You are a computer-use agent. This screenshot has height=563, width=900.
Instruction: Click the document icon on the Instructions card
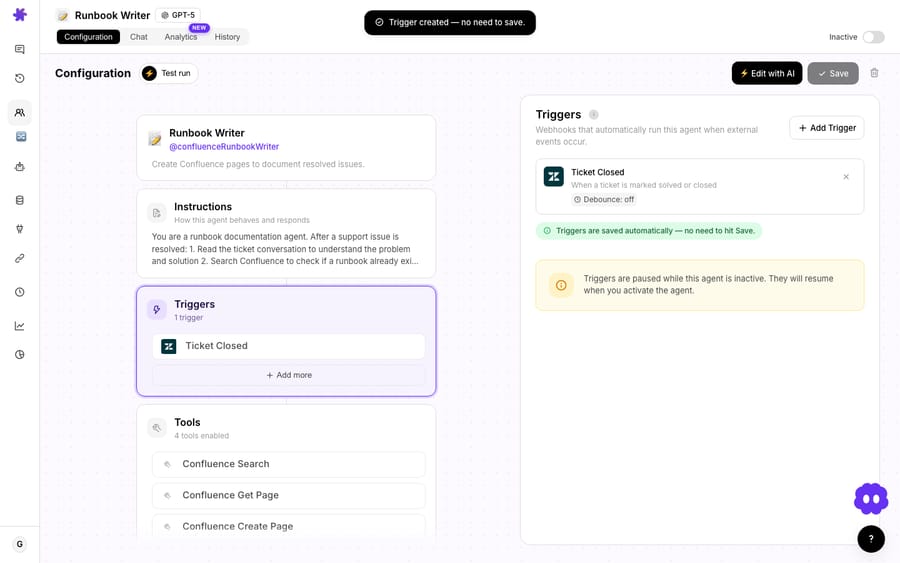click(157, 213)
